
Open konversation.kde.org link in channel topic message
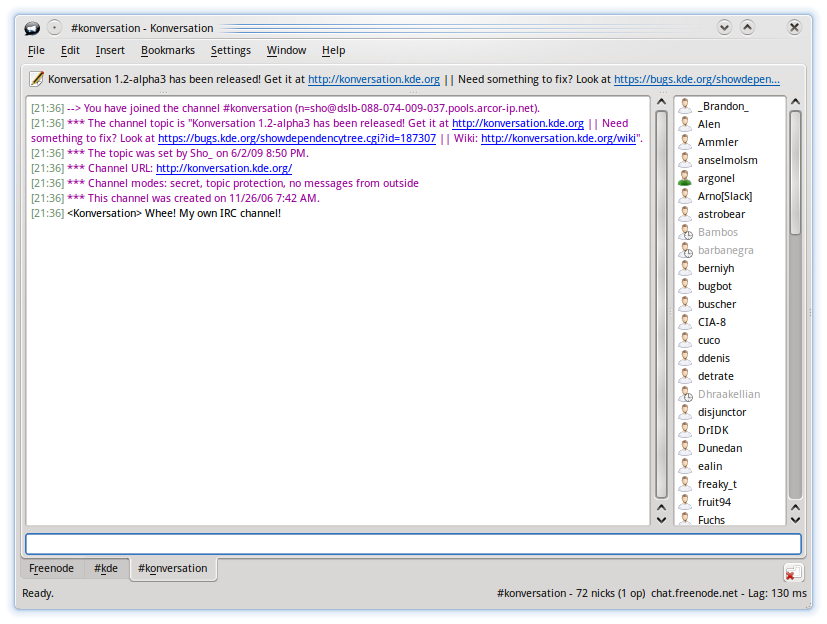pos(518,123)
